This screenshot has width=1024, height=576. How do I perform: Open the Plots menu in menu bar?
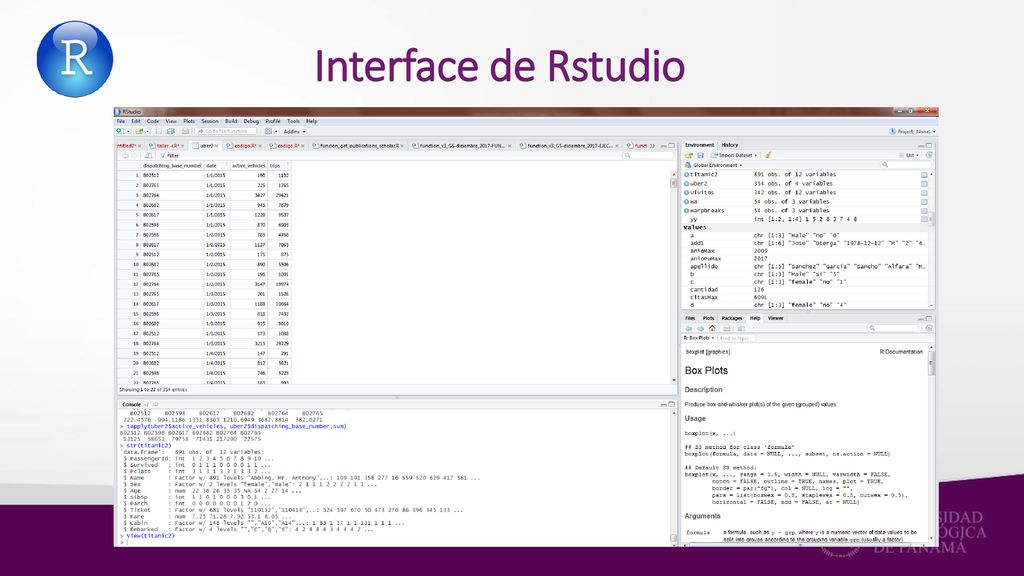(189, 121)
